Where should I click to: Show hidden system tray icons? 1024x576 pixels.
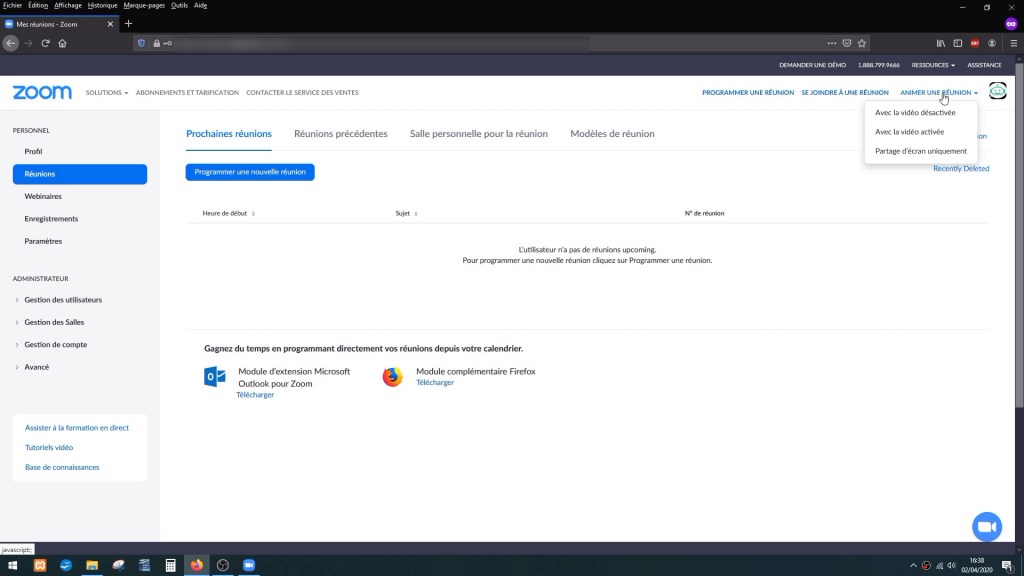pos(913,566)
